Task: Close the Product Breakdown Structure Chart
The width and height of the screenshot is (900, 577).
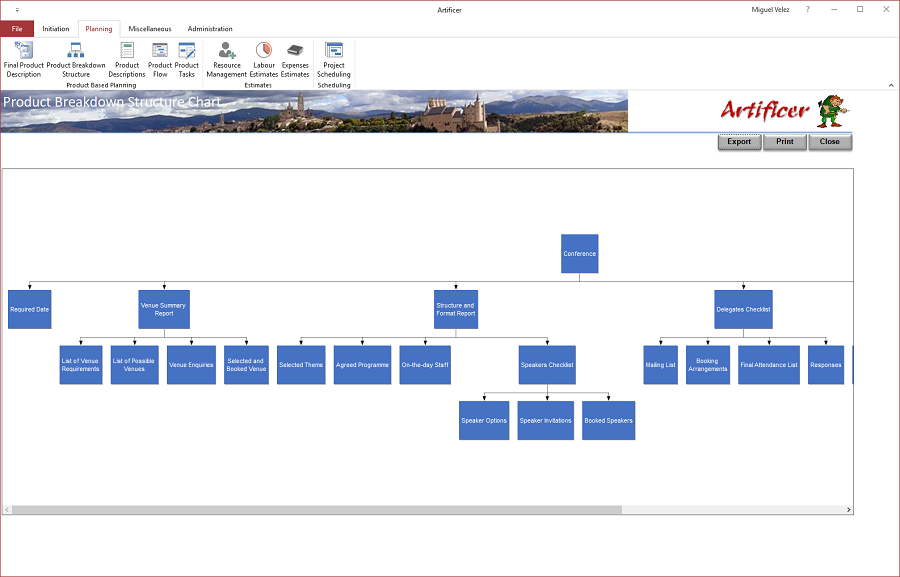Action: click(x=830, y=142)
